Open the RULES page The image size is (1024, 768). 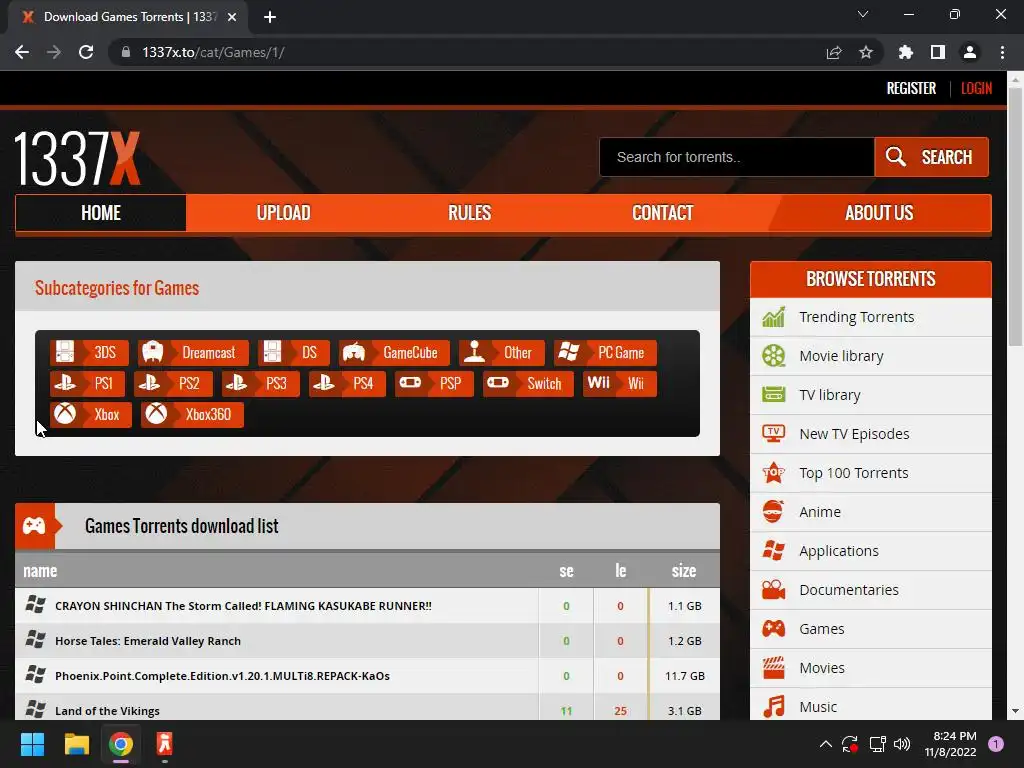pos(470,213)
